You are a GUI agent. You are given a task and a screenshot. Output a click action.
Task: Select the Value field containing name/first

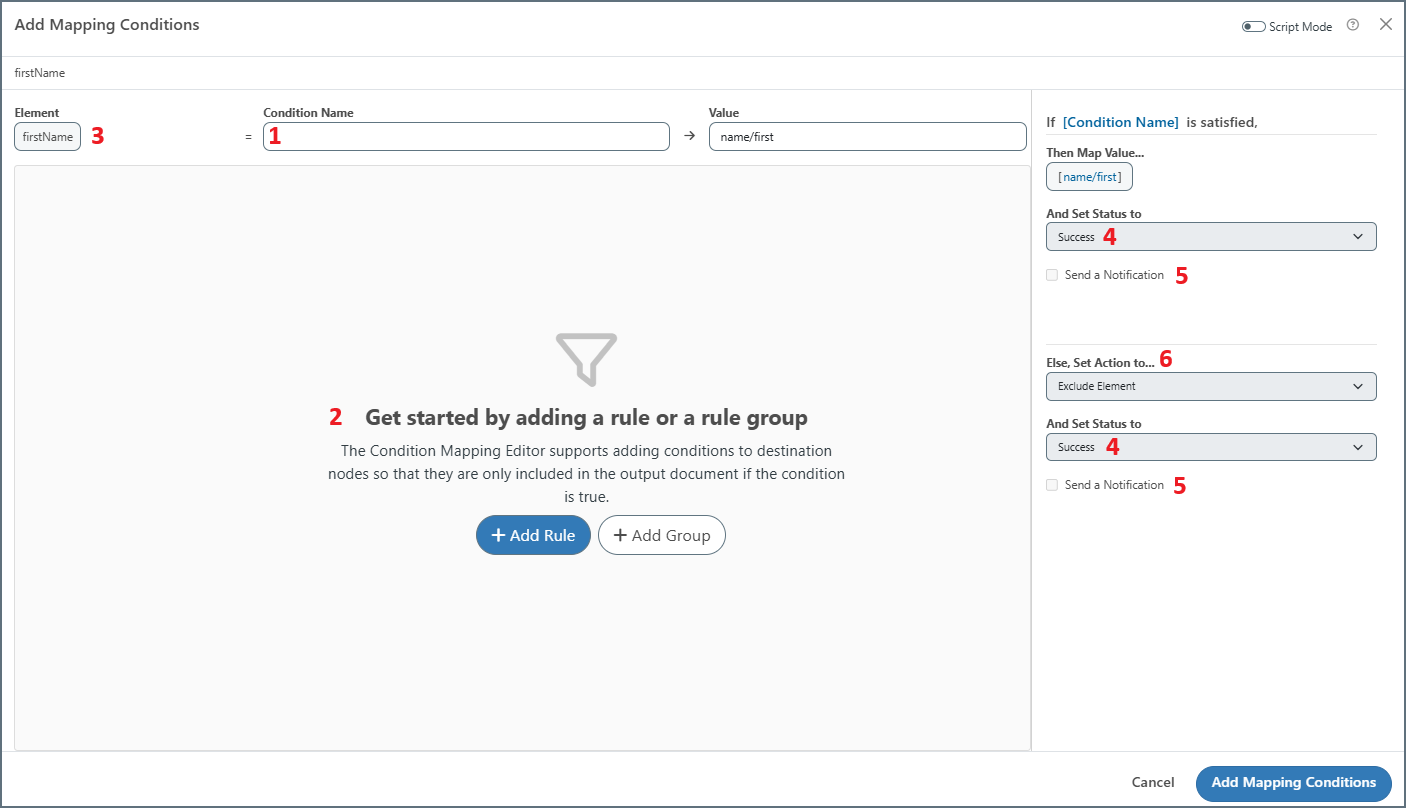click(x=867, y=136)
